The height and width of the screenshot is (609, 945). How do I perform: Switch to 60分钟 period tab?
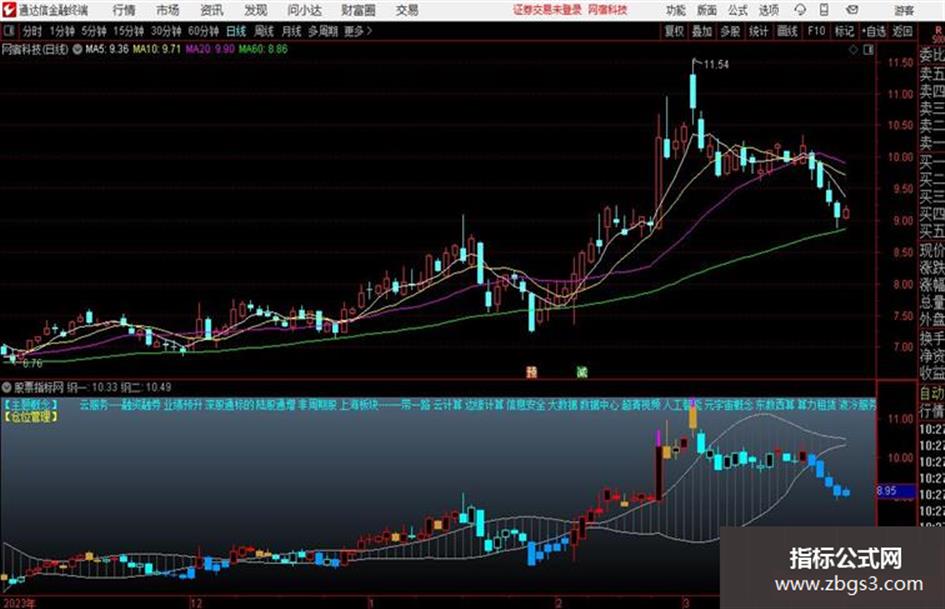[x=203, y=31]
